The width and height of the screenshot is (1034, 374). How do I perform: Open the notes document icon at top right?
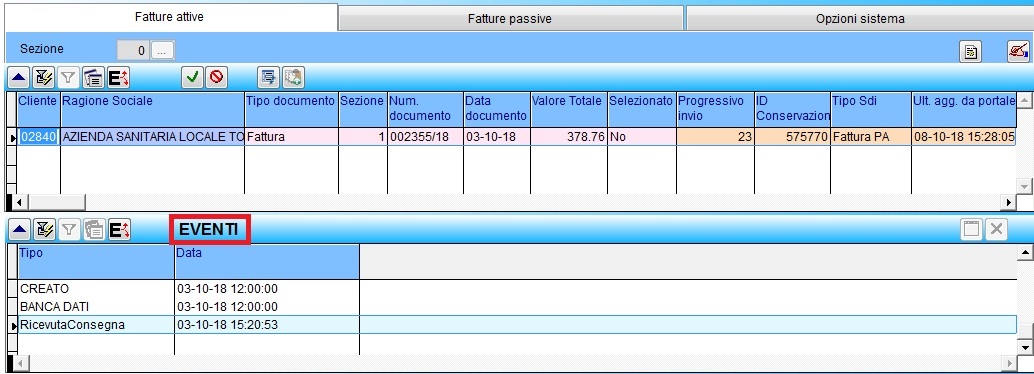(971, 51)
